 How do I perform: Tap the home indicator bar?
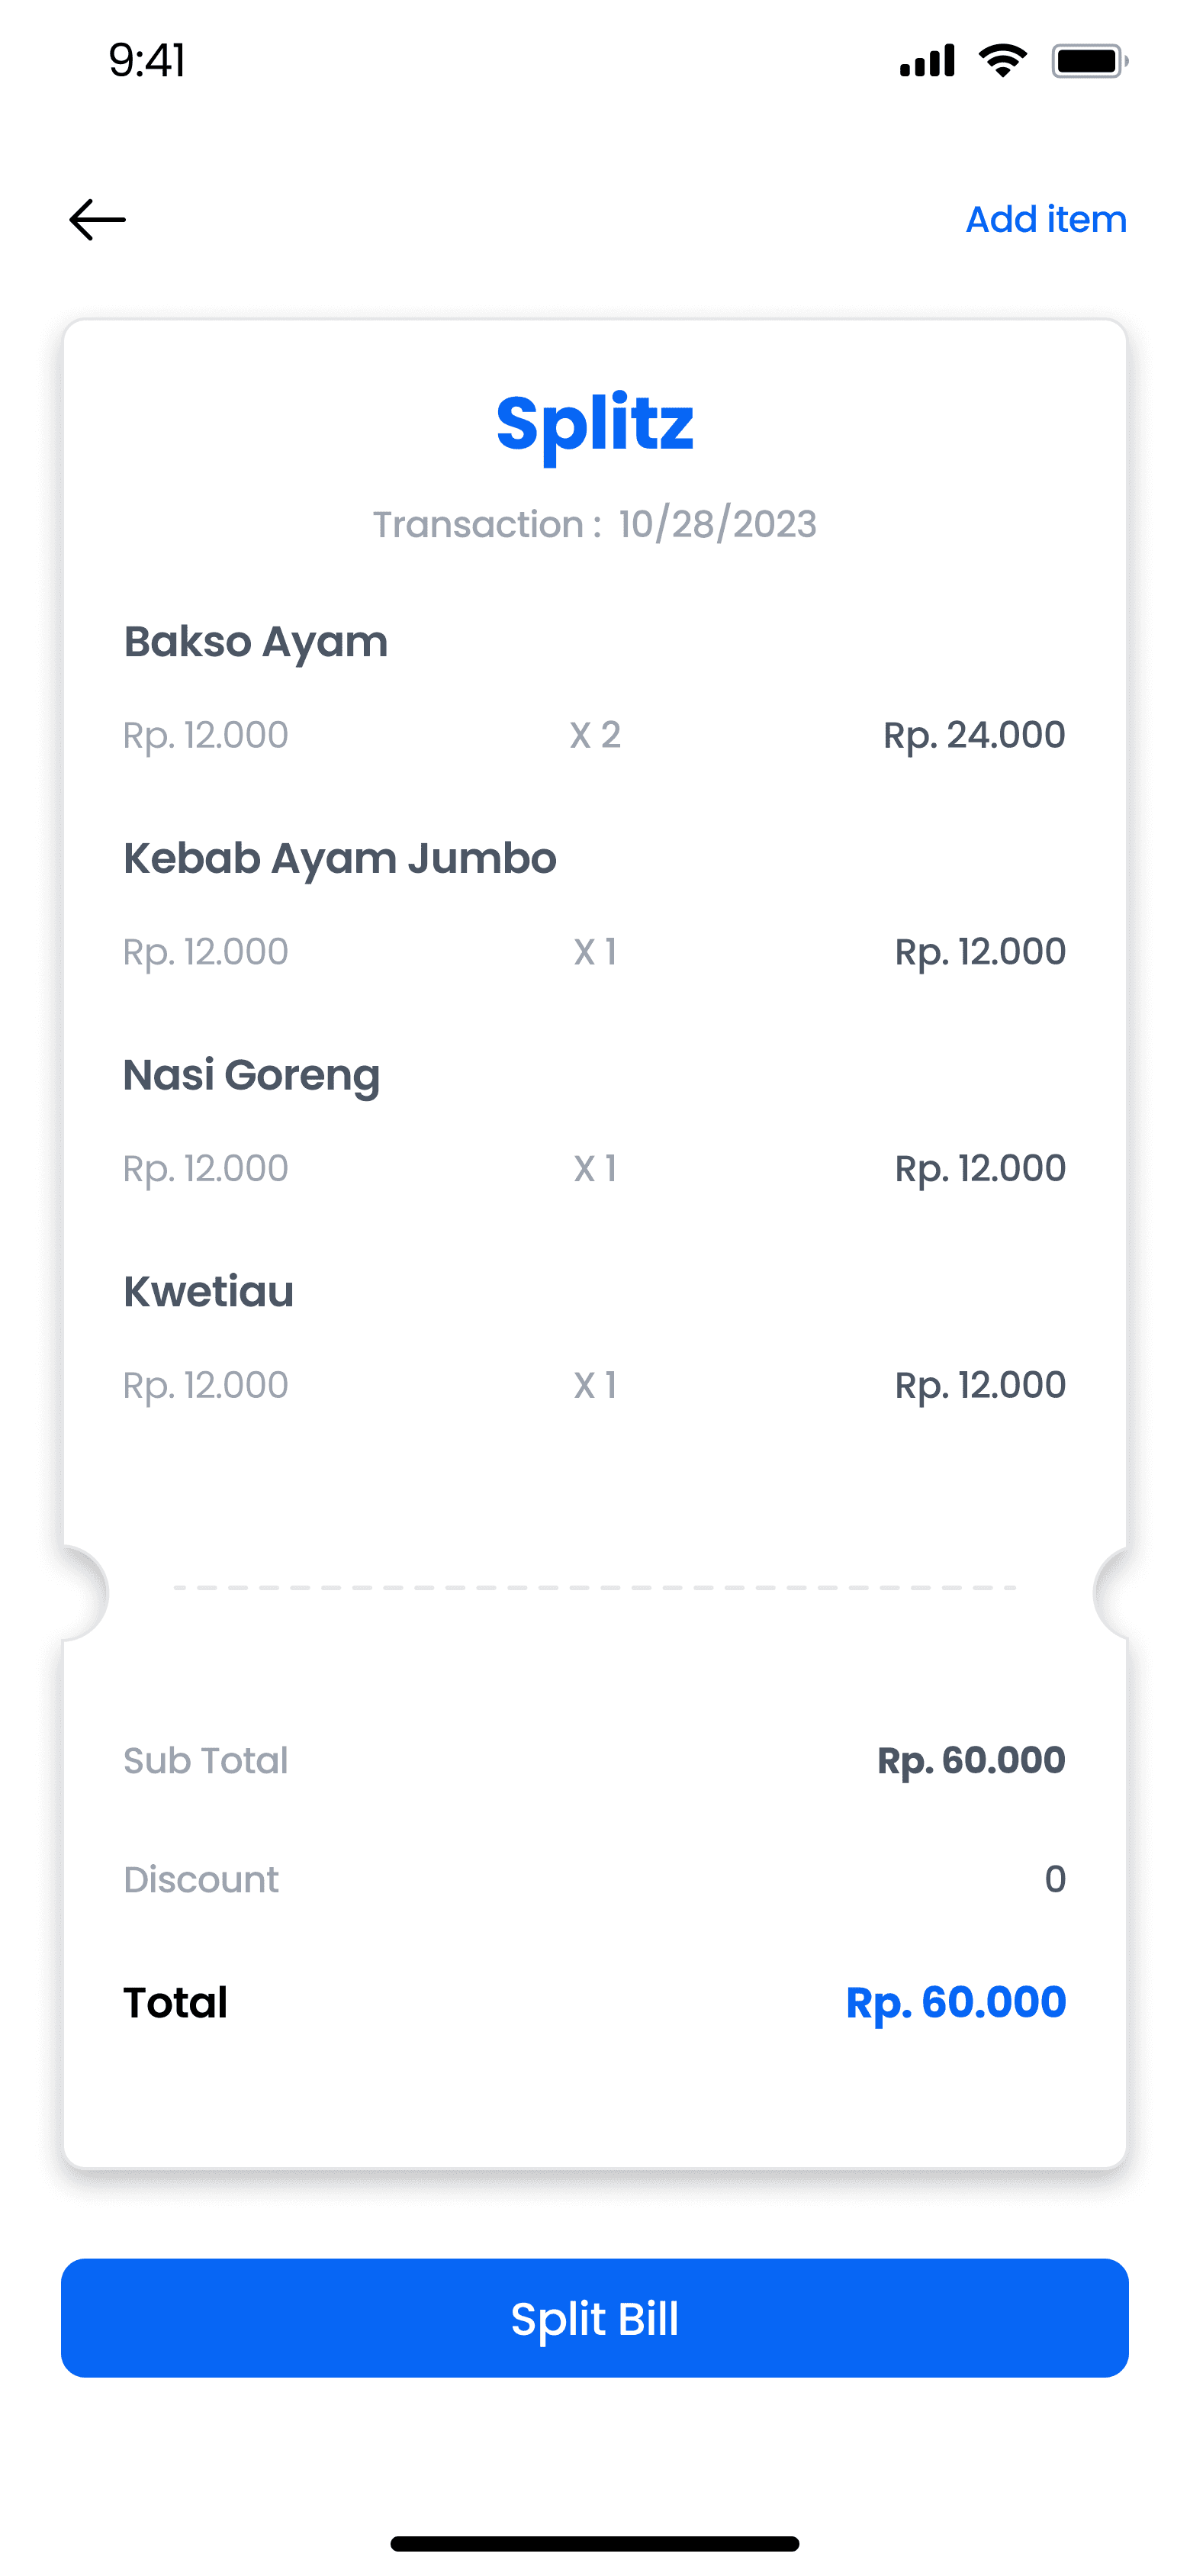click(x=595, y=2543)
